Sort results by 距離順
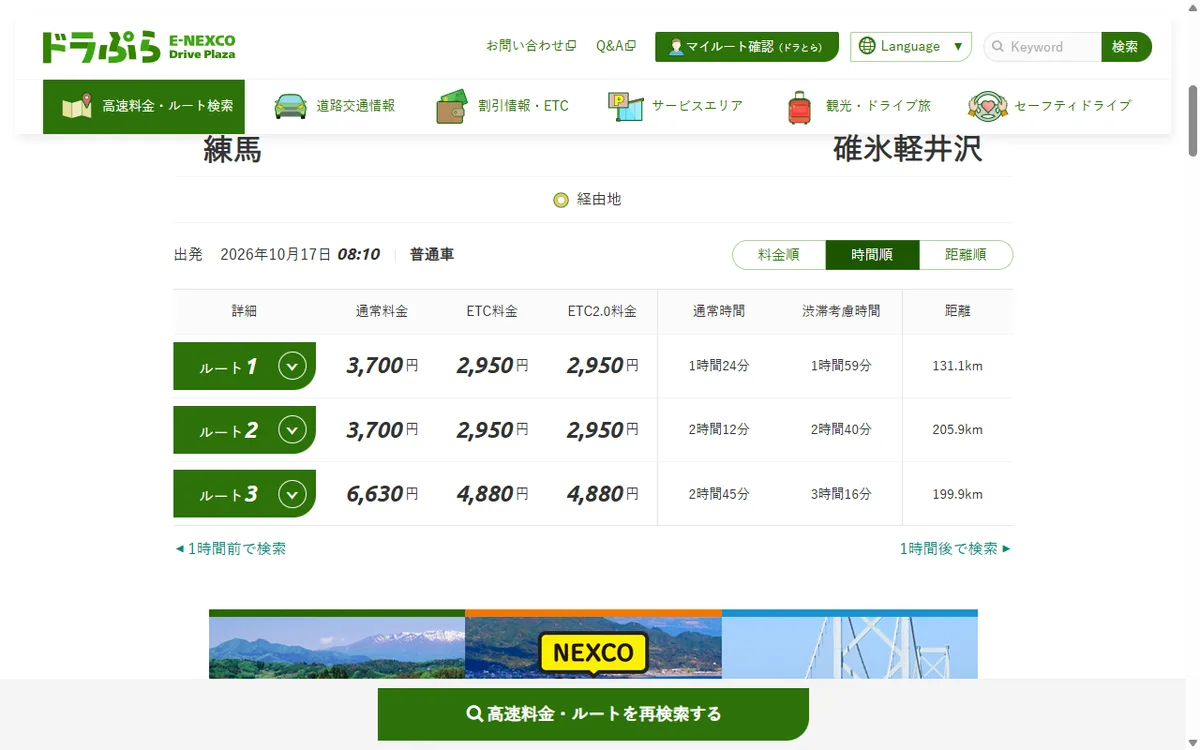The image size is (1200, 750). (x=966, y=255)
